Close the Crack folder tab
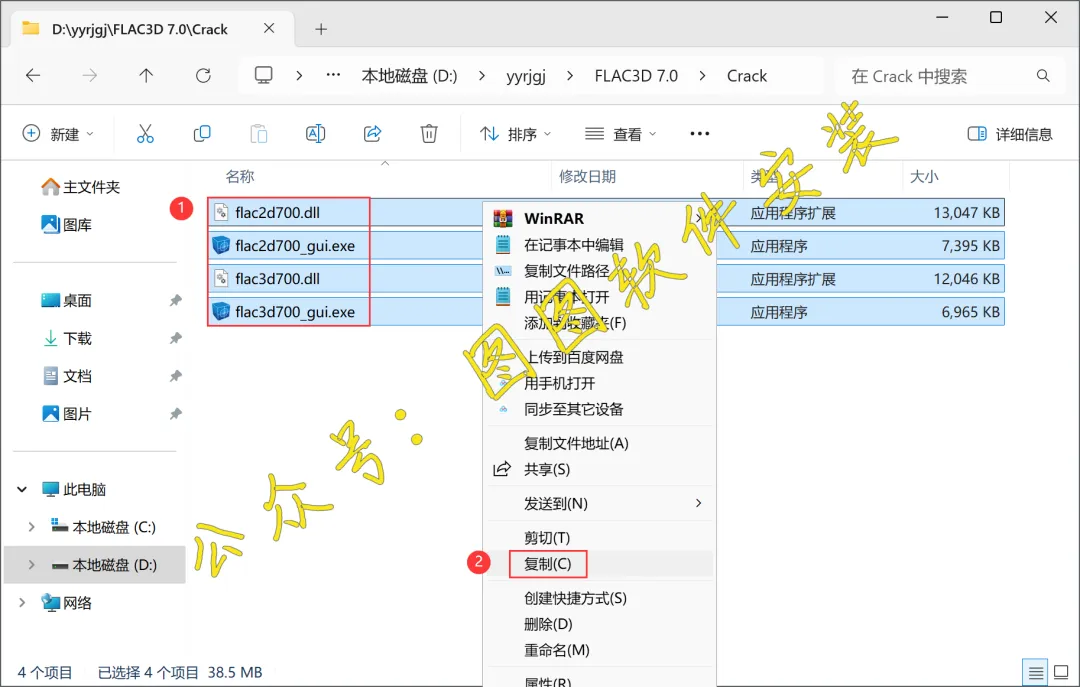 tap(269, 28)
